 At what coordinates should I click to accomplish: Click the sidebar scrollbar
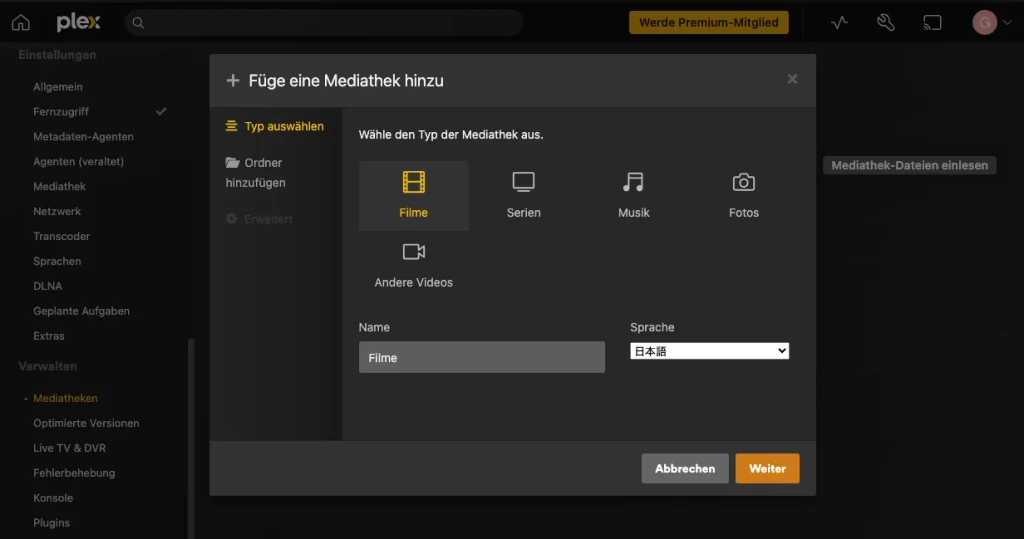tap(191, 438)
